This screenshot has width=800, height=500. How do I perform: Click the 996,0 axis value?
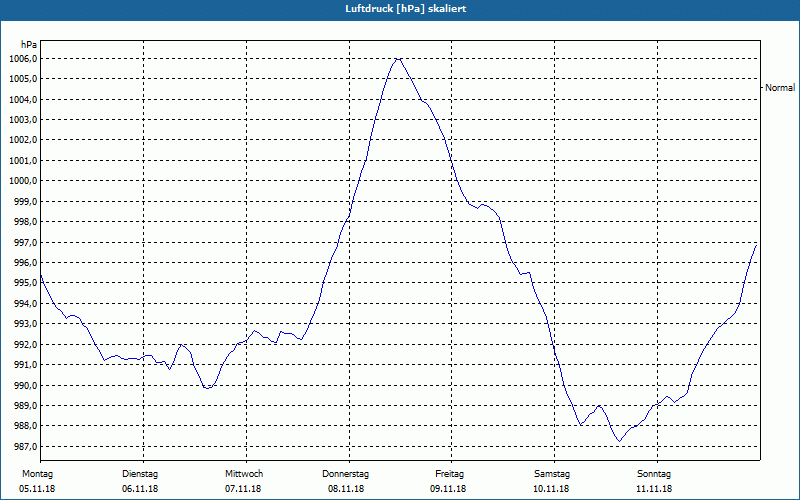coord(25,263)
